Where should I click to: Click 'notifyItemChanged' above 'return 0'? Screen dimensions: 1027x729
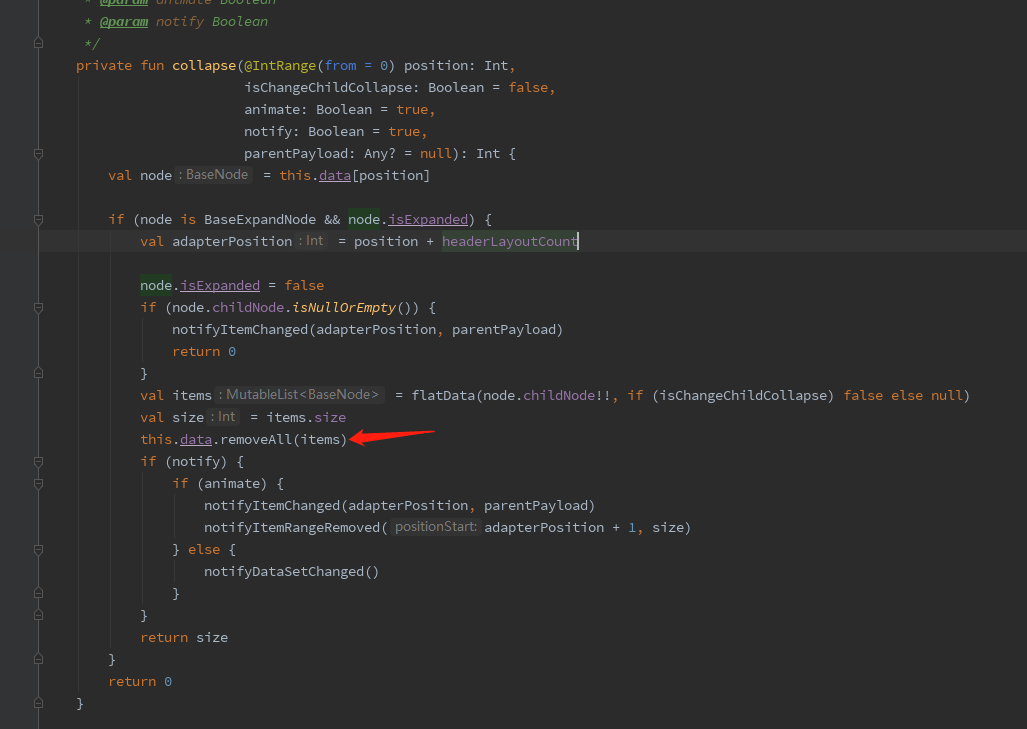pyautogui.click(x=240, y=329)
